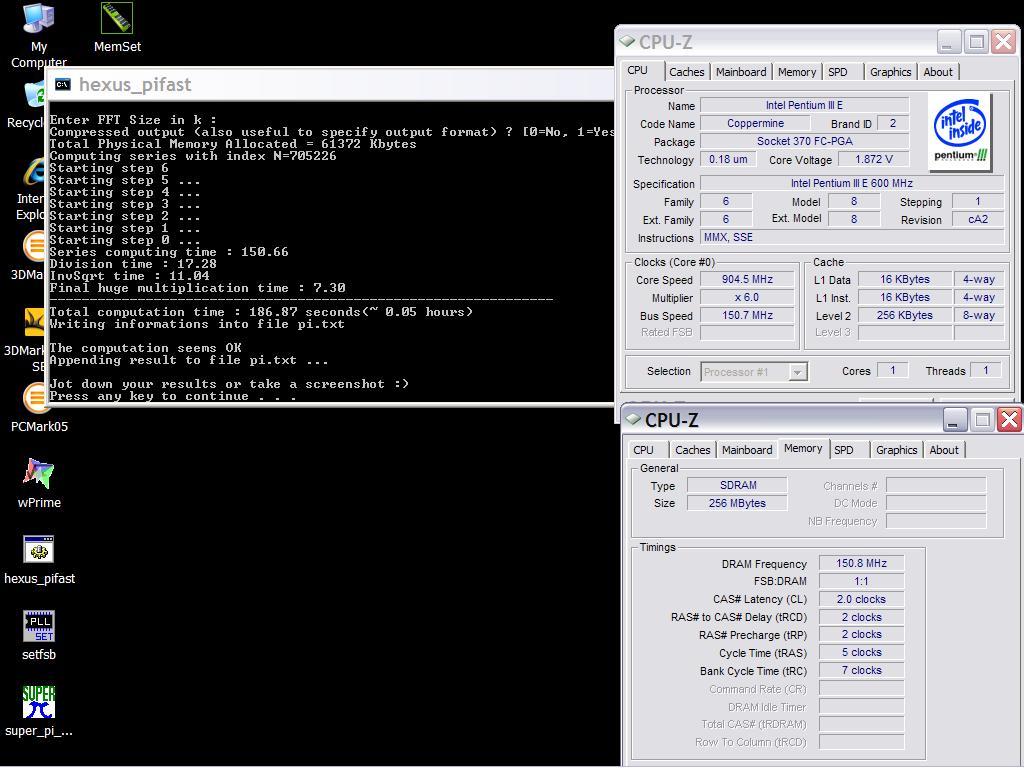Click the Technology value '0.18 um'
This screenshot has width=1024, height=768.
728,159
